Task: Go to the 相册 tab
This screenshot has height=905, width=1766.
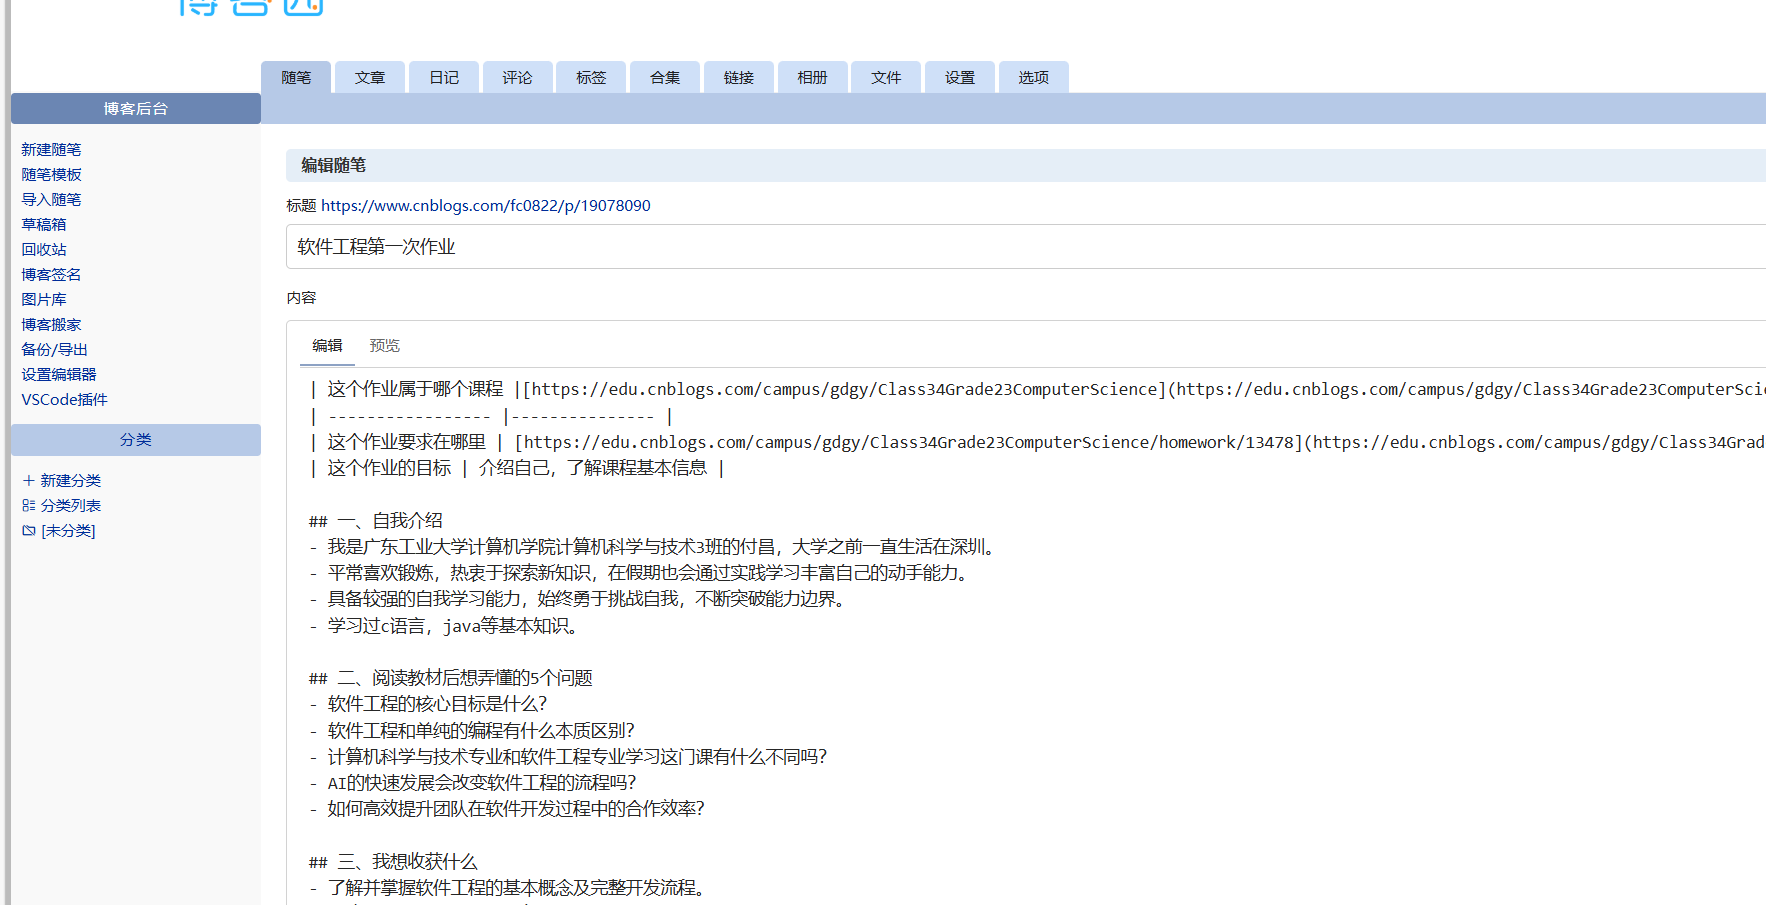Action: point(813,77)
